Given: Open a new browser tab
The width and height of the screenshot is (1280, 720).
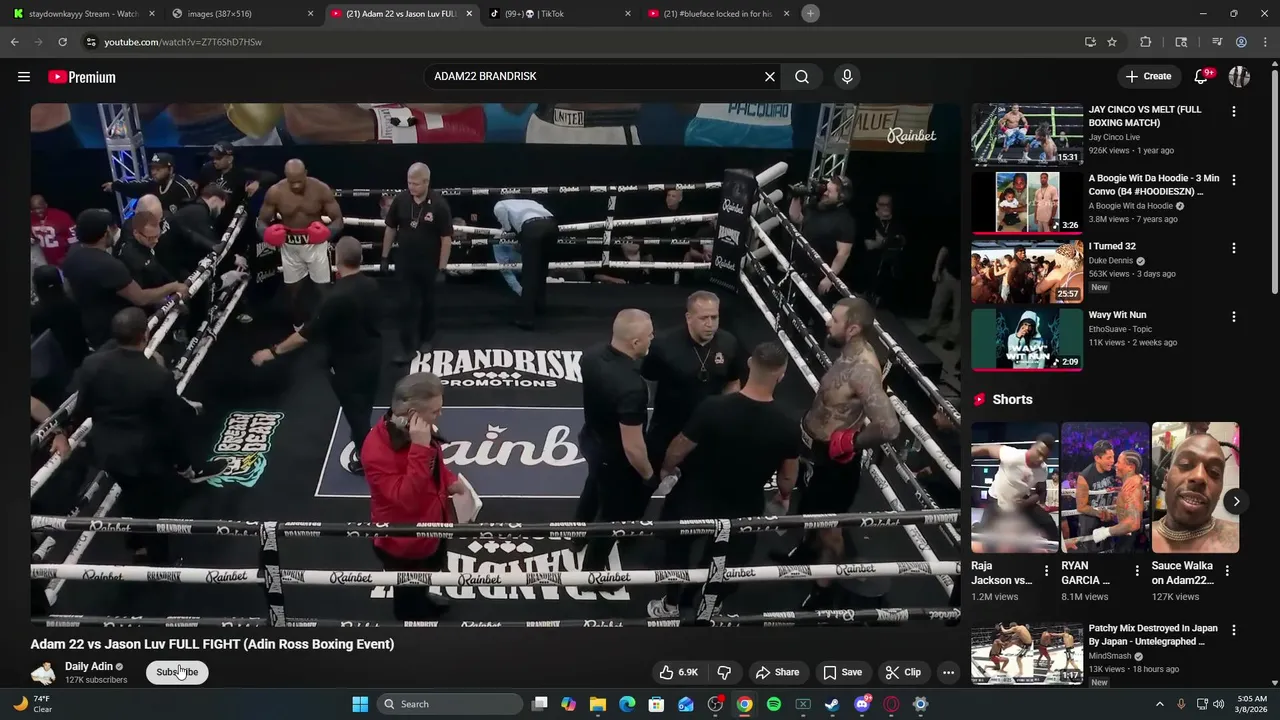Looking at the screenshot, I should pyautogui.click(x=811, y=14).
